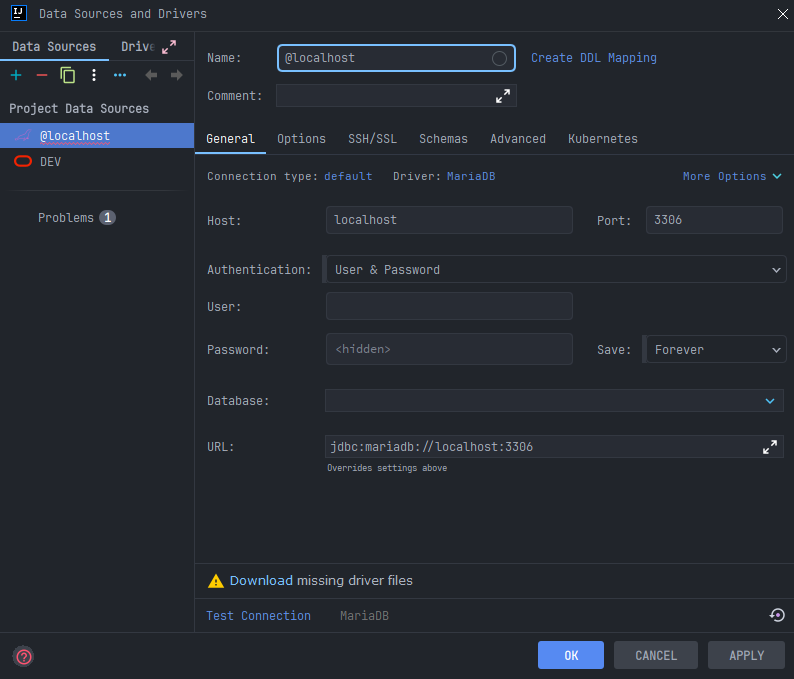The height and width of the screenshot is (679, 794).
Task: Open the SSH/SSL tab
Action: click(372, 139)
